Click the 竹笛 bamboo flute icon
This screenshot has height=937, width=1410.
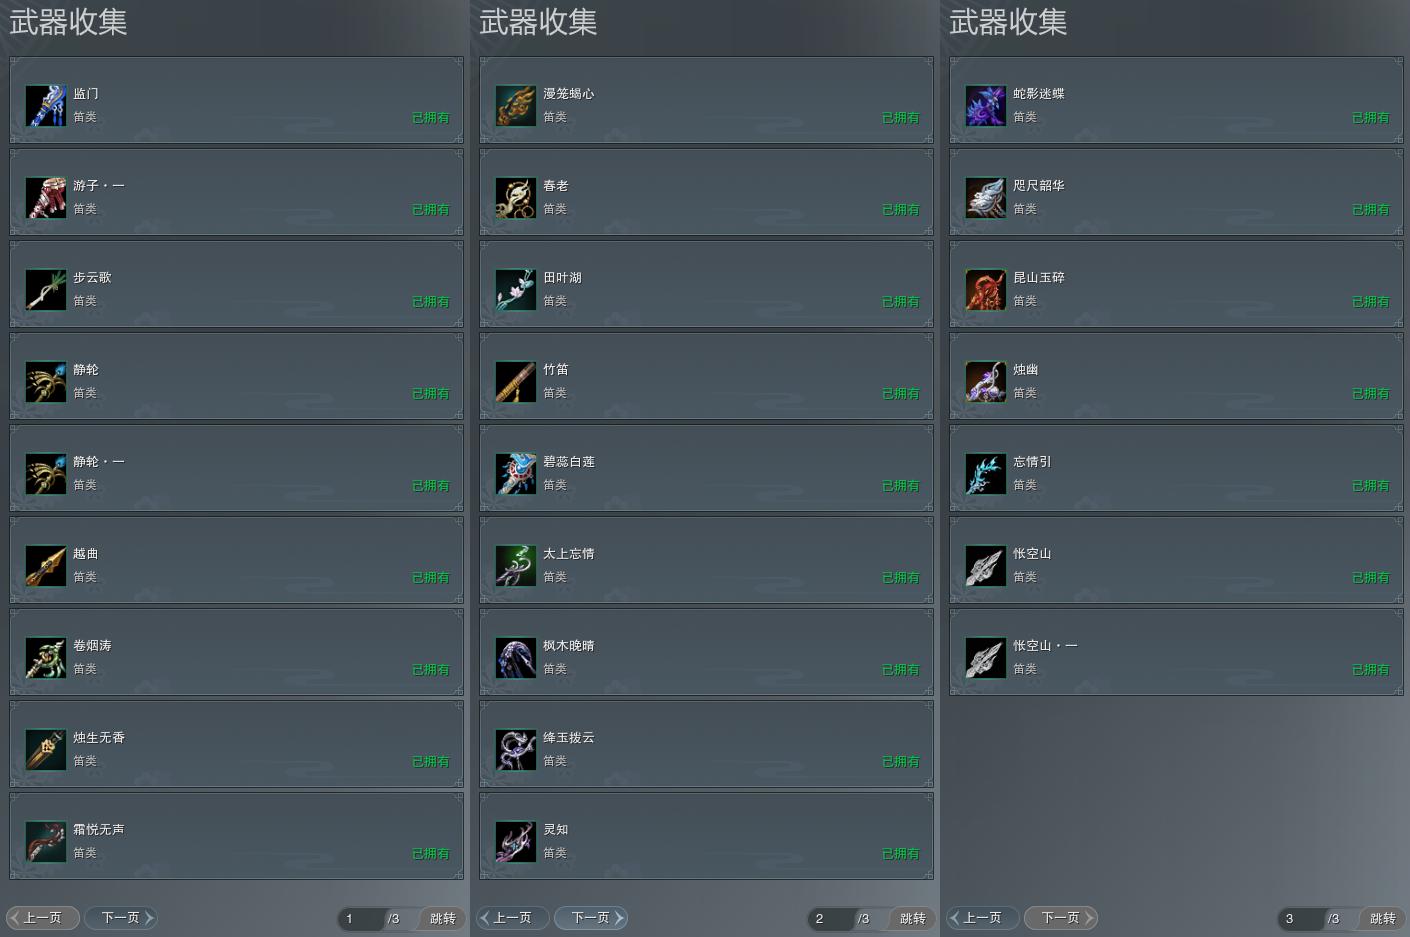click(x=516, y=382)
